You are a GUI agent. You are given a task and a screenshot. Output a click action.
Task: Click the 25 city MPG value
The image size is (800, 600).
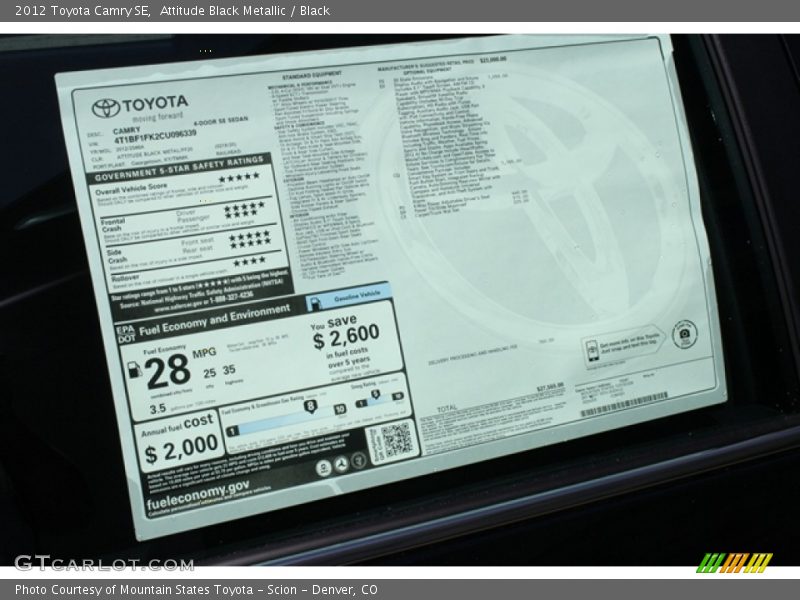tap(210, 373)
